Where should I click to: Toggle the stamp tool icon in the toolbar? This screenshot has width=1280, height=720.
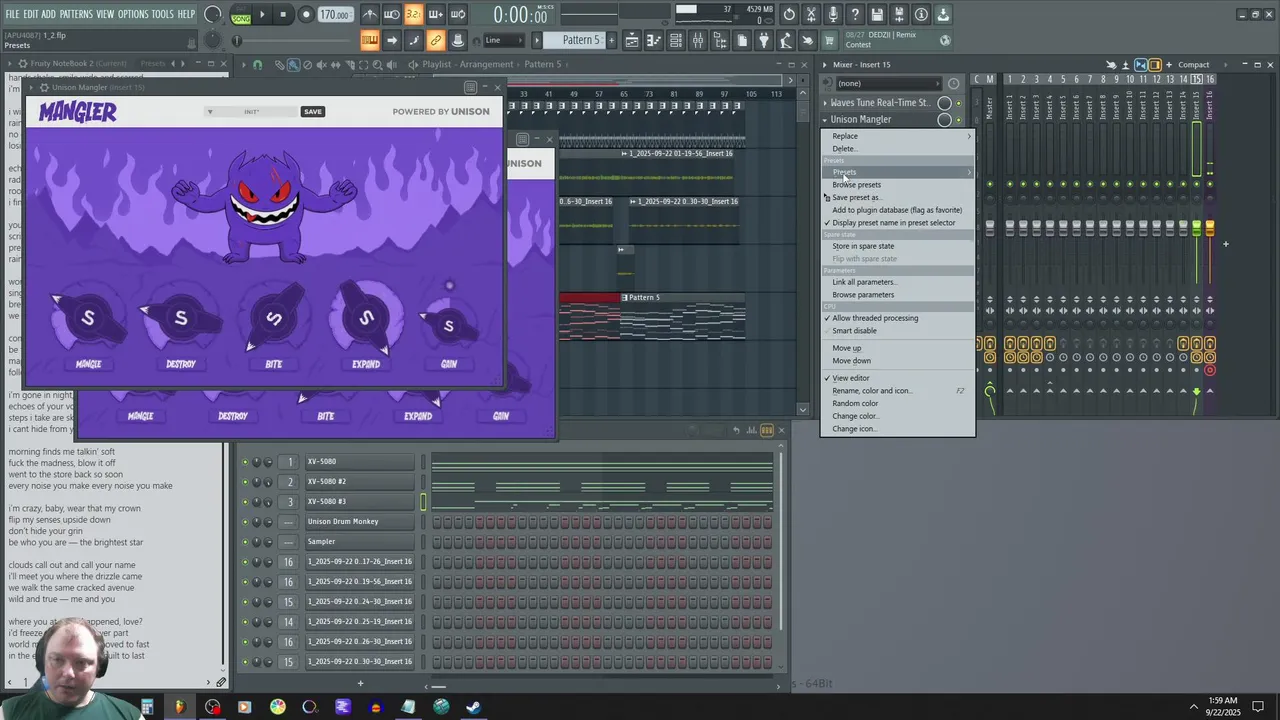pos(458,41)
